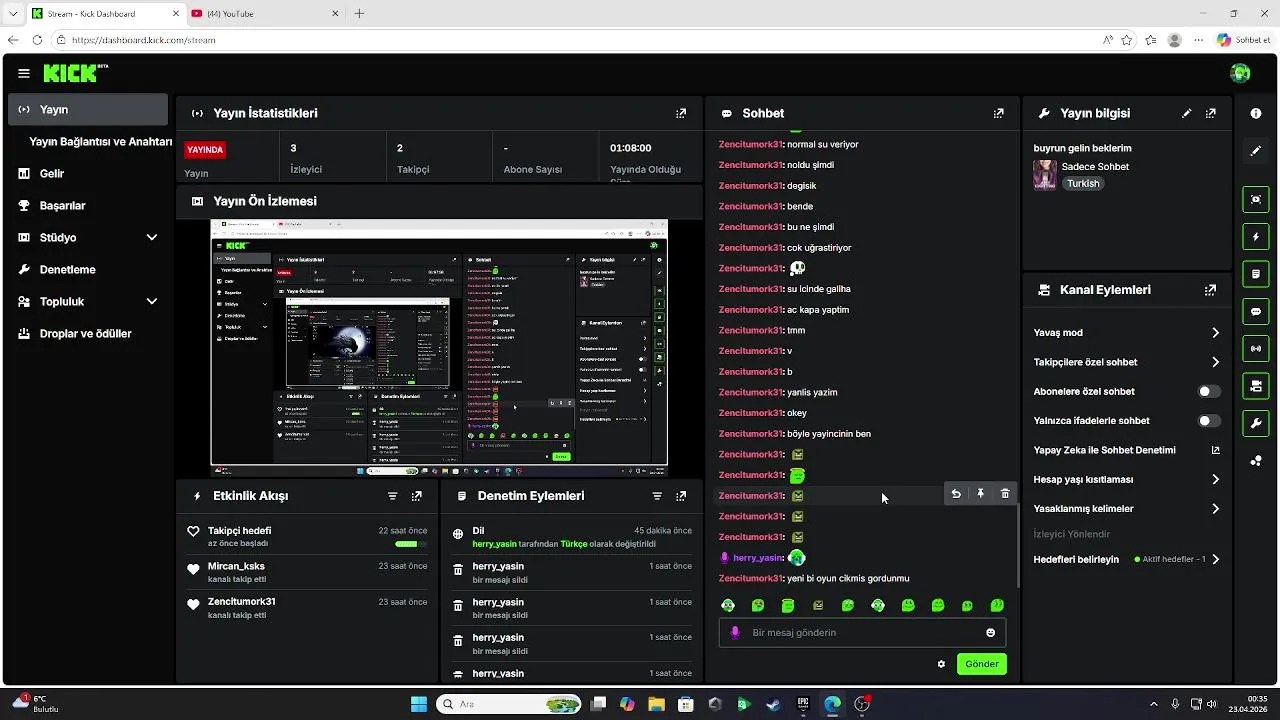Delete the hovered chat message
This screenshot has height=720, width=1280.
click(1005, 494)
